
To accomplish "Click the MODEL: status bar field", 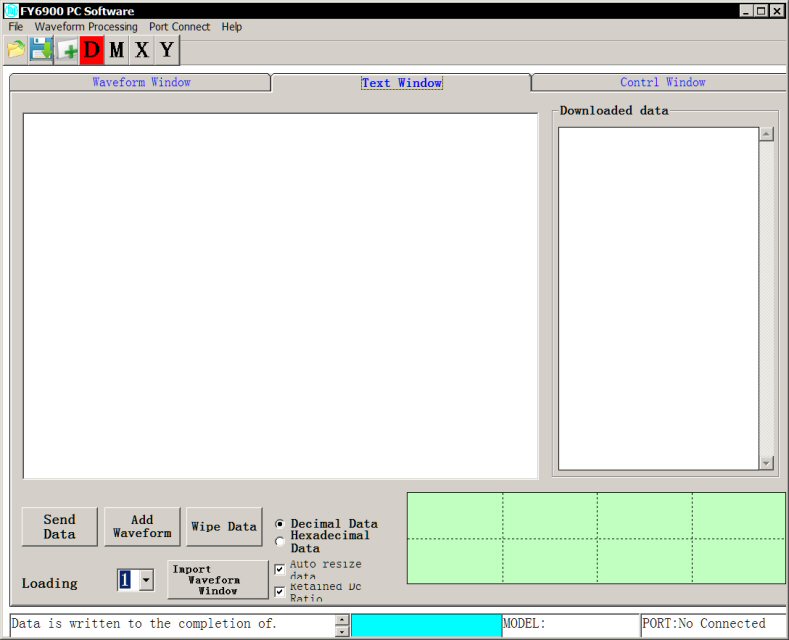I will (x=571, y=625).
